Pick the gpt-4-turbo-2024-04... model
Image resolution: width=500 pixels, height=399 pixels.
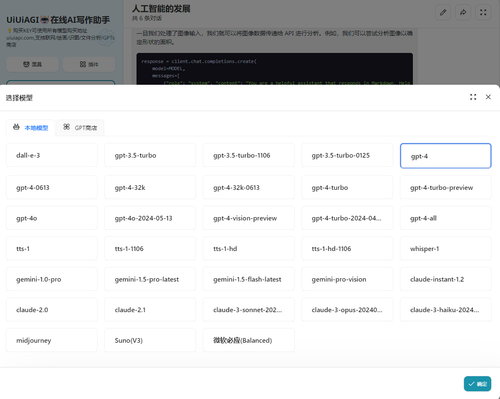click(x=347, y=218)
